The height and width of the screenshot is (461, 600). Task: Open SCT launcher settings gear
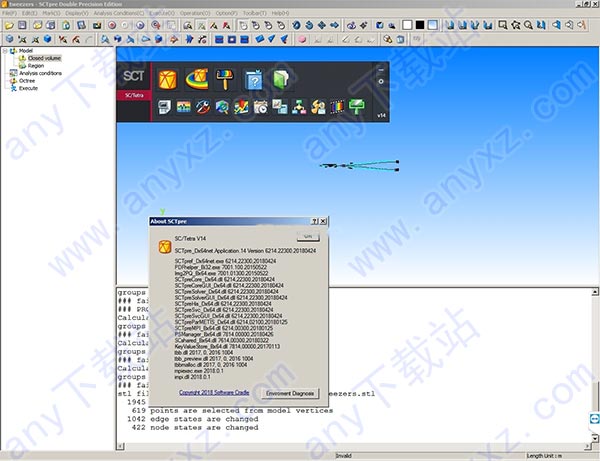pos(381,81)
